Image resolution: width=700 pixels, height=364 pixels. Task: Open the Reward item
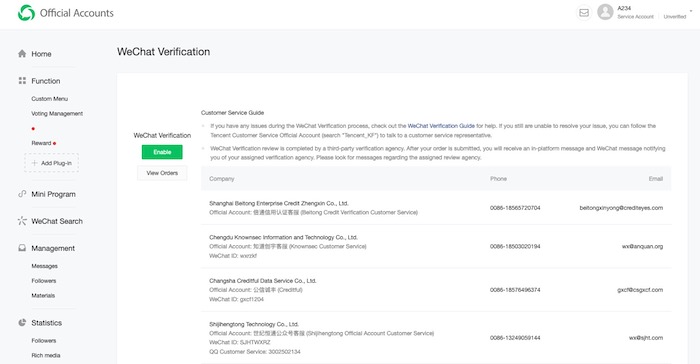[x=42, y=143]
